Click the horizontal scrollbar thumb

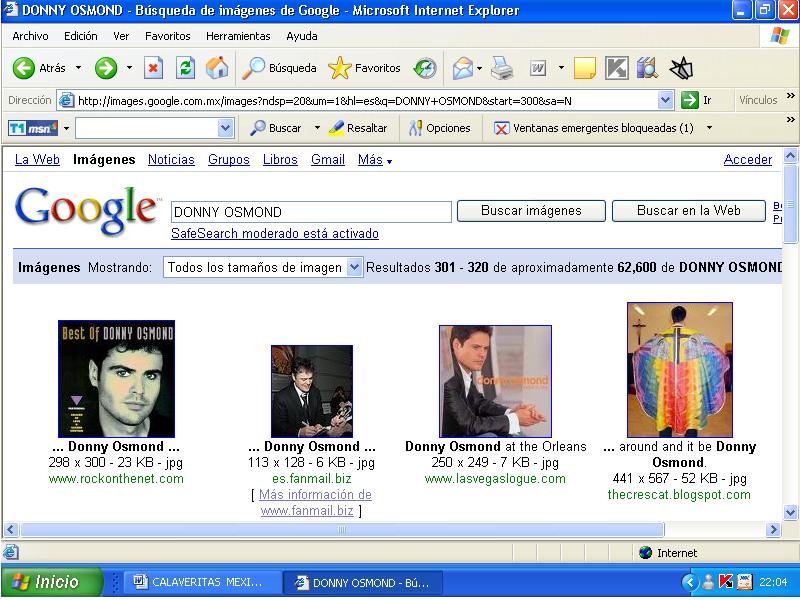click(342, 530)
